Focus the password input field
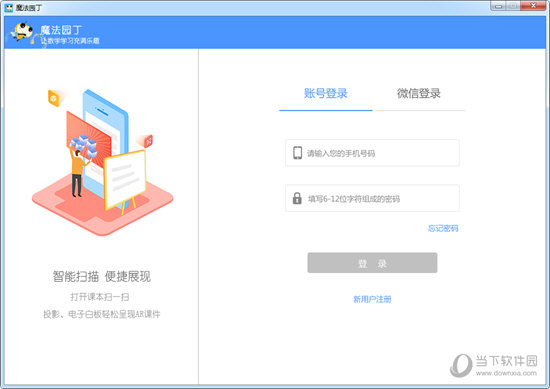 (372, 198)
